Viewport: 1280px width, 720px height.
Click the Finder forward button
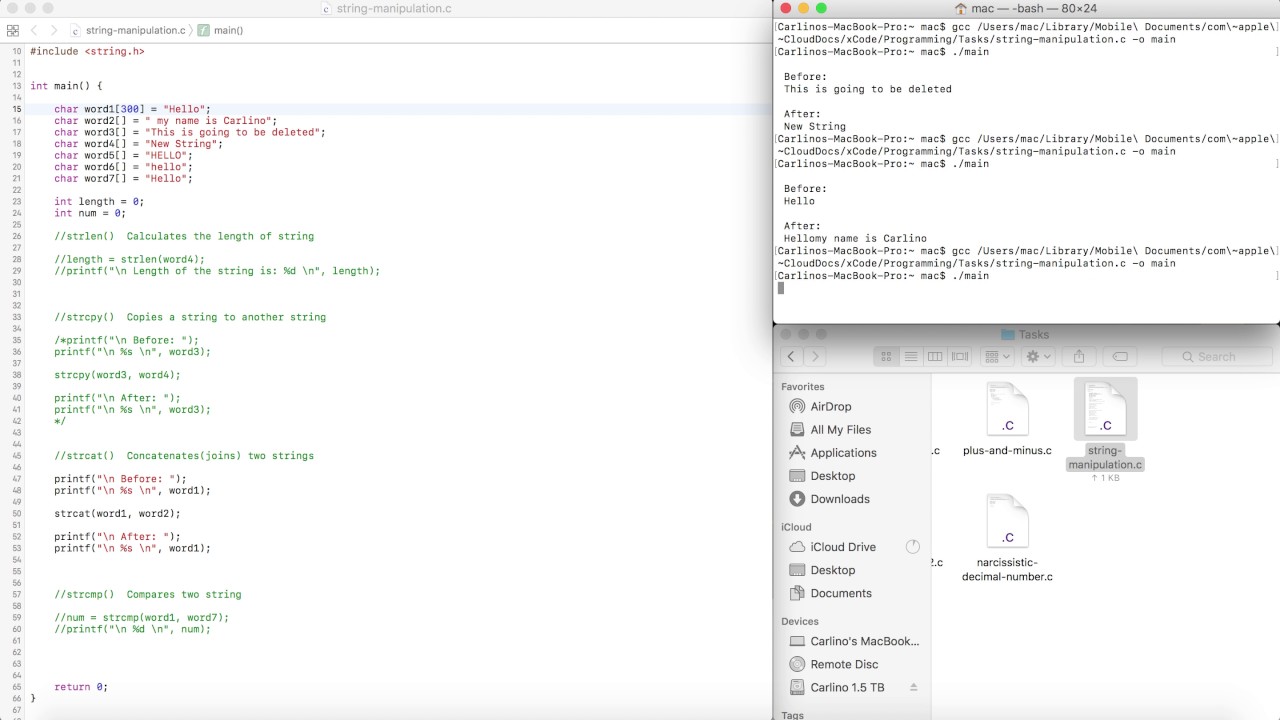click(815, 356)
